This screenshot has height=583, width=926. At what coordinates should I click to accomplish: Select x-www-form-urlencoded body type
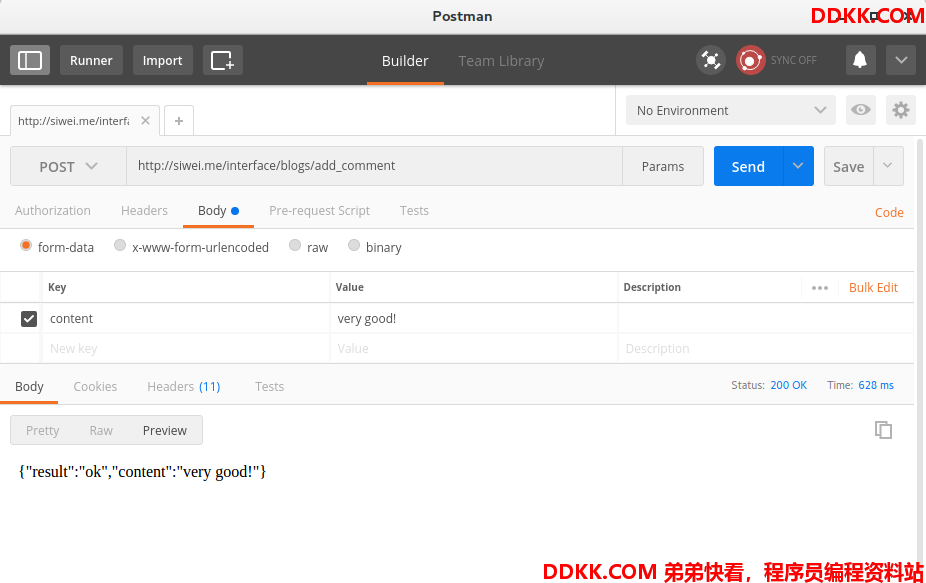[x=120, y=245]
